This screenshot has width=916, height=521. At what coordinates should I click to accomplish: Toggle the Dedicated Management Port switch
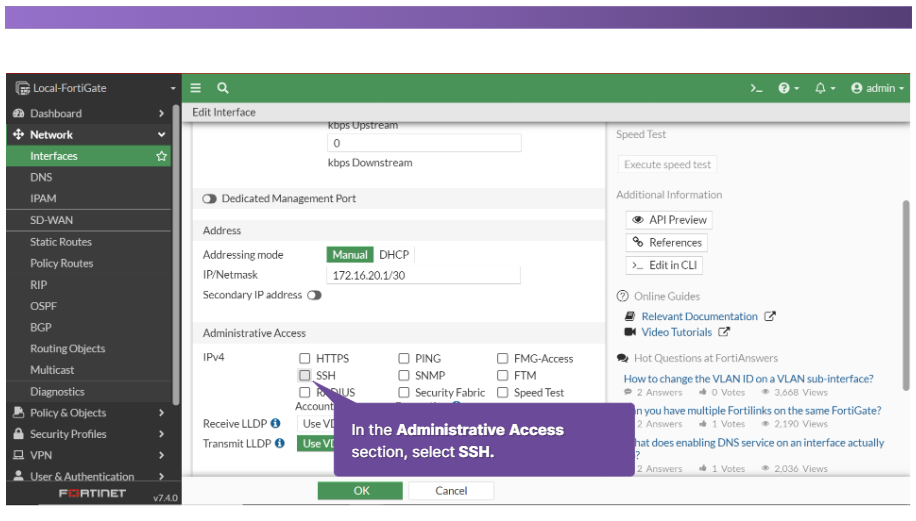209,199
